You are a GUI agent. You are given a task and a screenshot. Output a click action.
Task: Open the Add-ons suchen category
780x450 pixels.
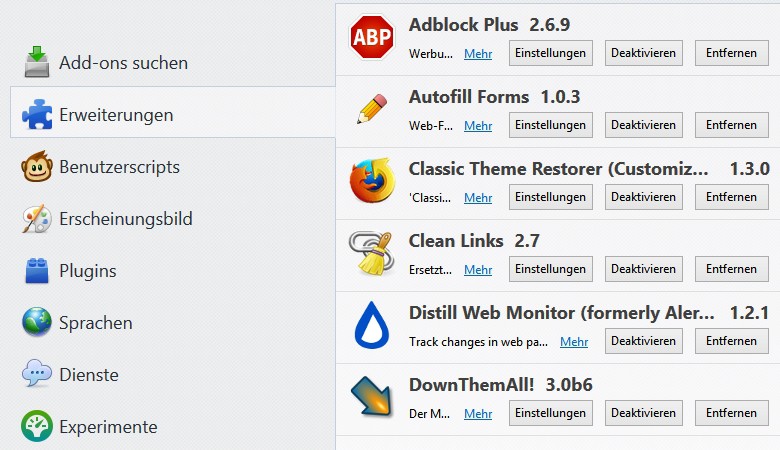click(x=122, y=63)
